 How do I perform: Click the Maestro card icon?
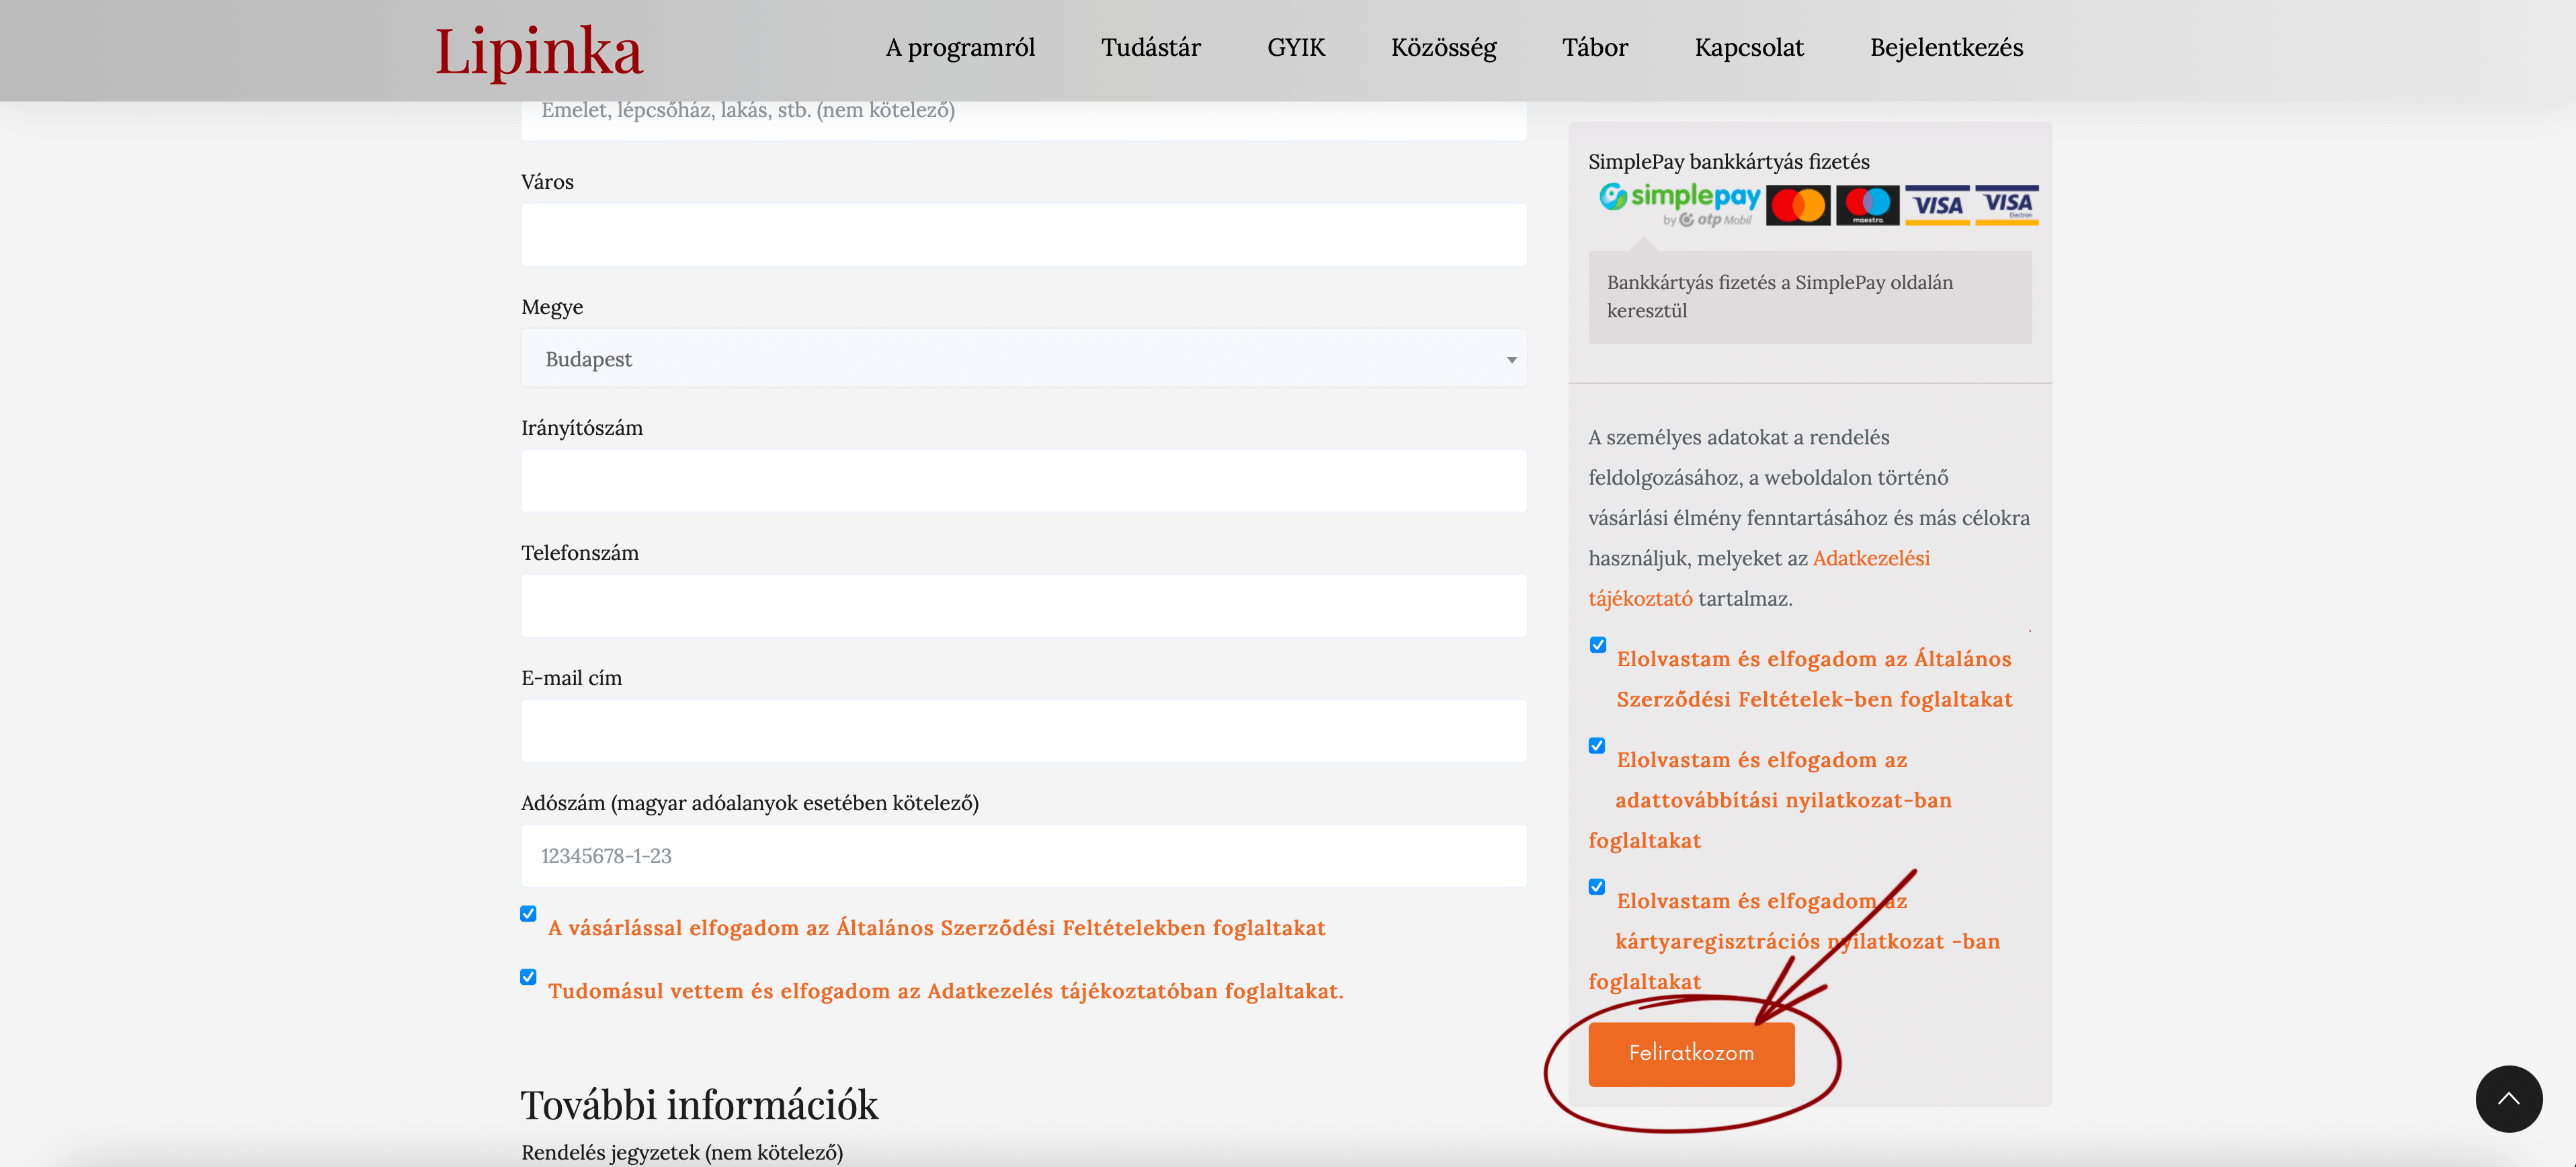(1867, 205)
